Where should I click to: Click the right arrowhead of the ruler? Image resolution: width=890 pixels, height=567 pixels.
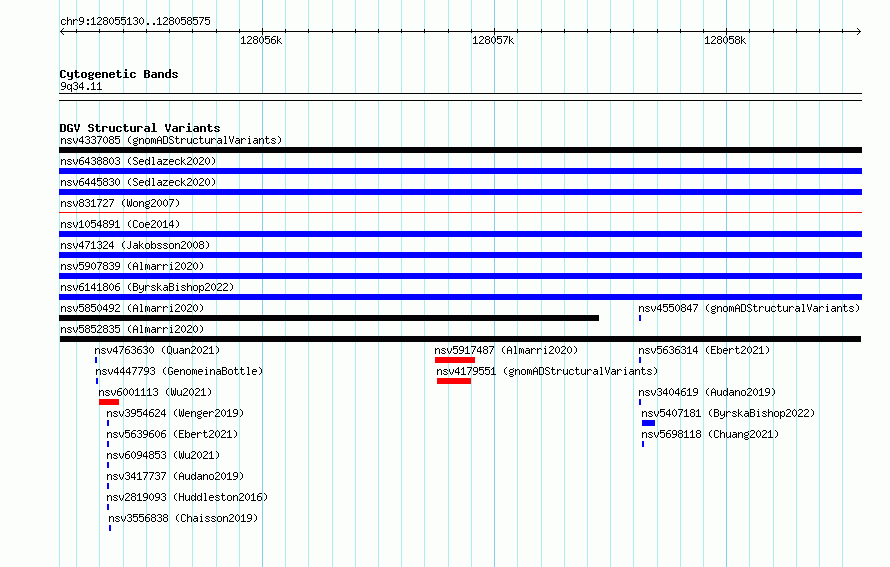(859, 32)
